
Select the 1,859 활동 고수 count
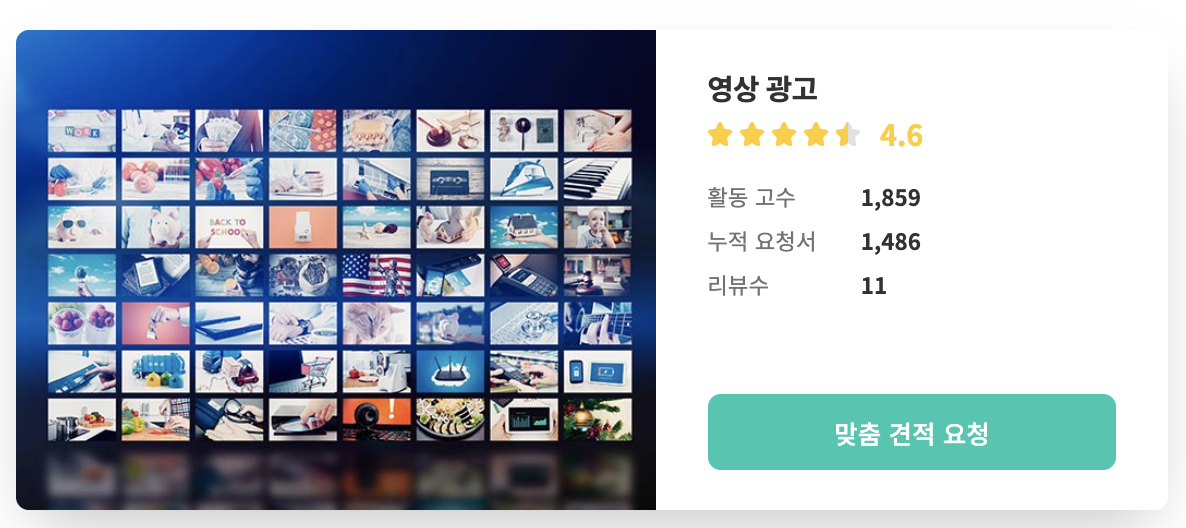(x=890, y=198)
